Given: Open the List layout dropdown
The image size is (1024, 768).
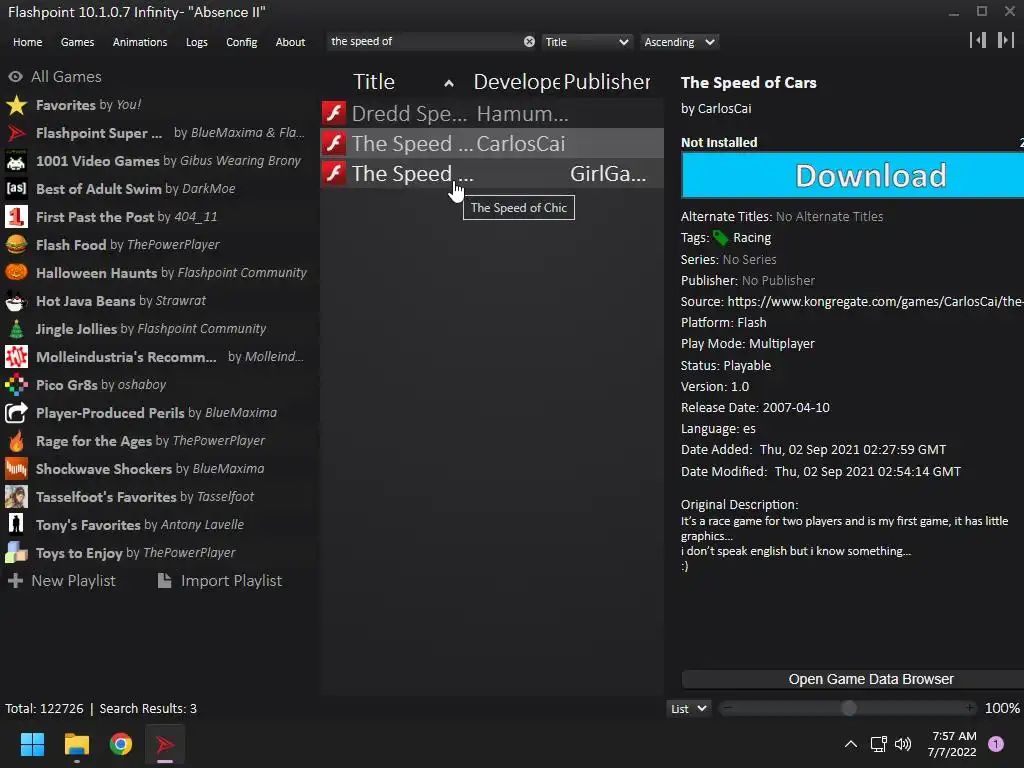Looking at the screenshot, I should (688, 709).
